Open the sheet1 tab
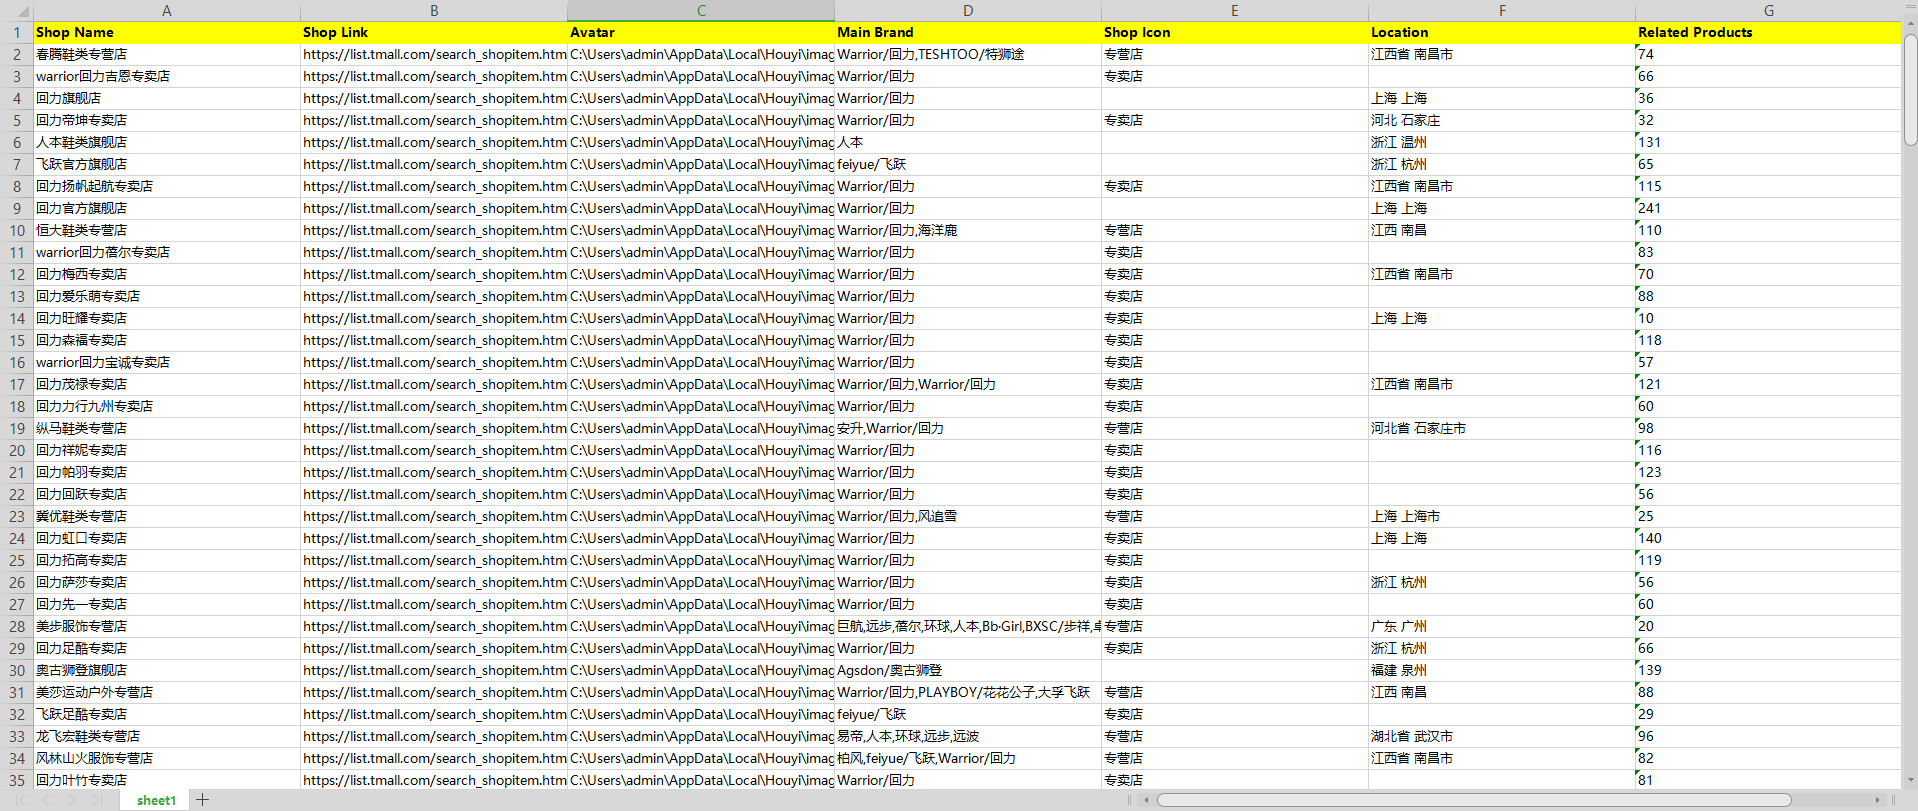The height and width of the screenshot is (811, 1918). click(156, 800)
